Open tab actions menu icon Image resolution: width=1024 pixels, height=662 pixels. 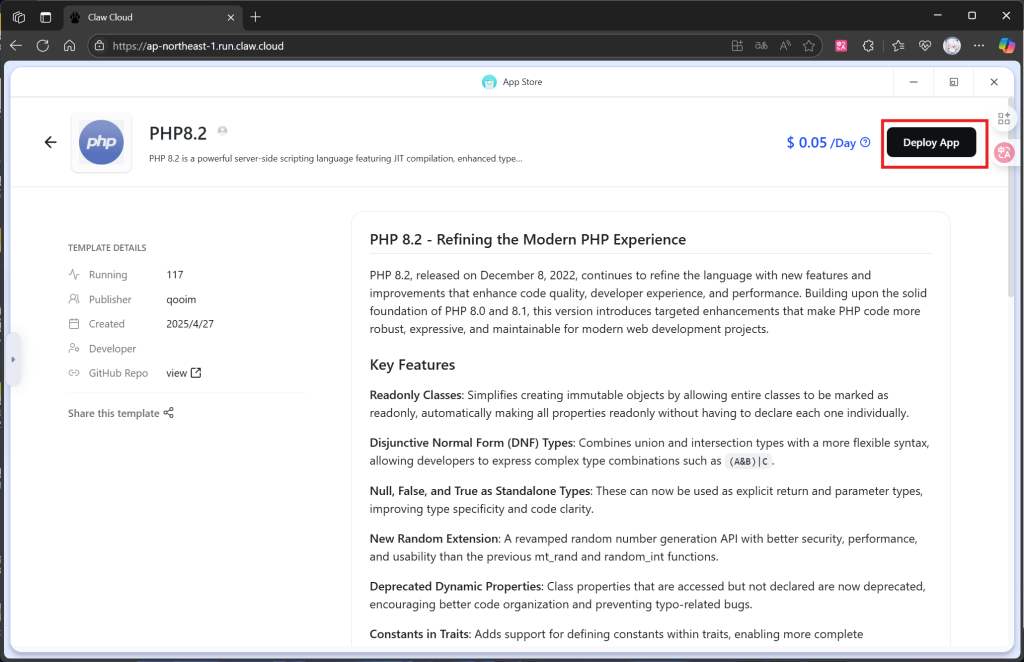click(x=45, y=17)
